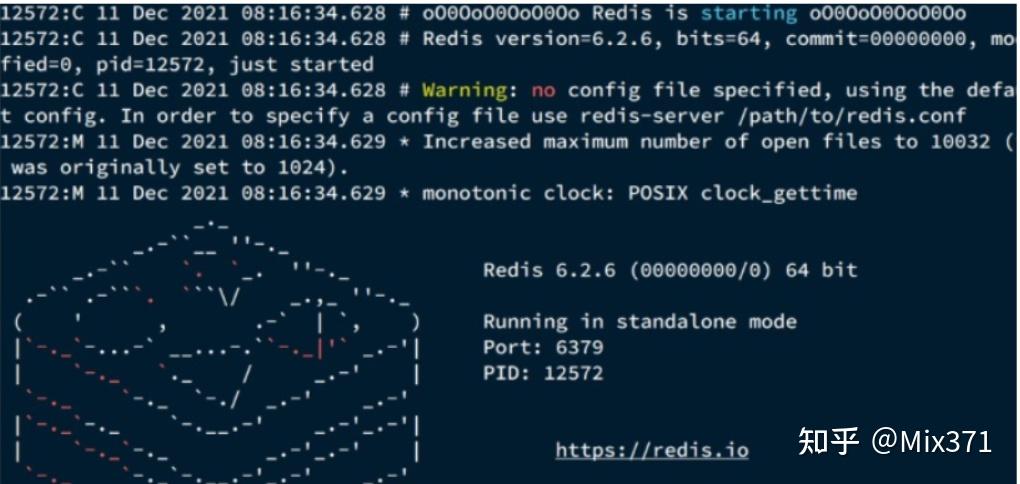Click the 知乎 watermark logo
The height and width of the screenshot is (484, 1020).
click(828, 442)
